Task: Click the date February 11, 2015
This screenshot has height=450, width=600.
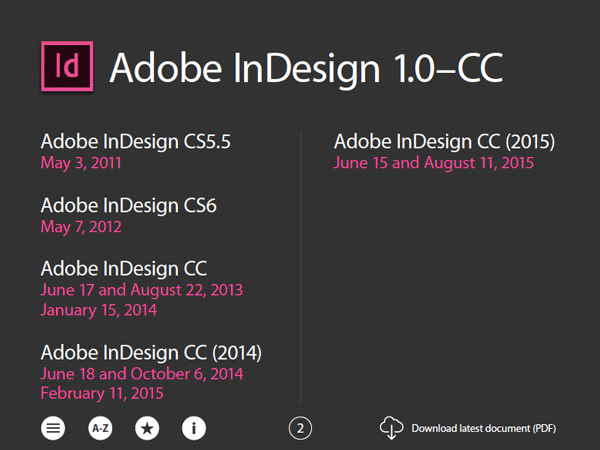Action: [102, 393]
